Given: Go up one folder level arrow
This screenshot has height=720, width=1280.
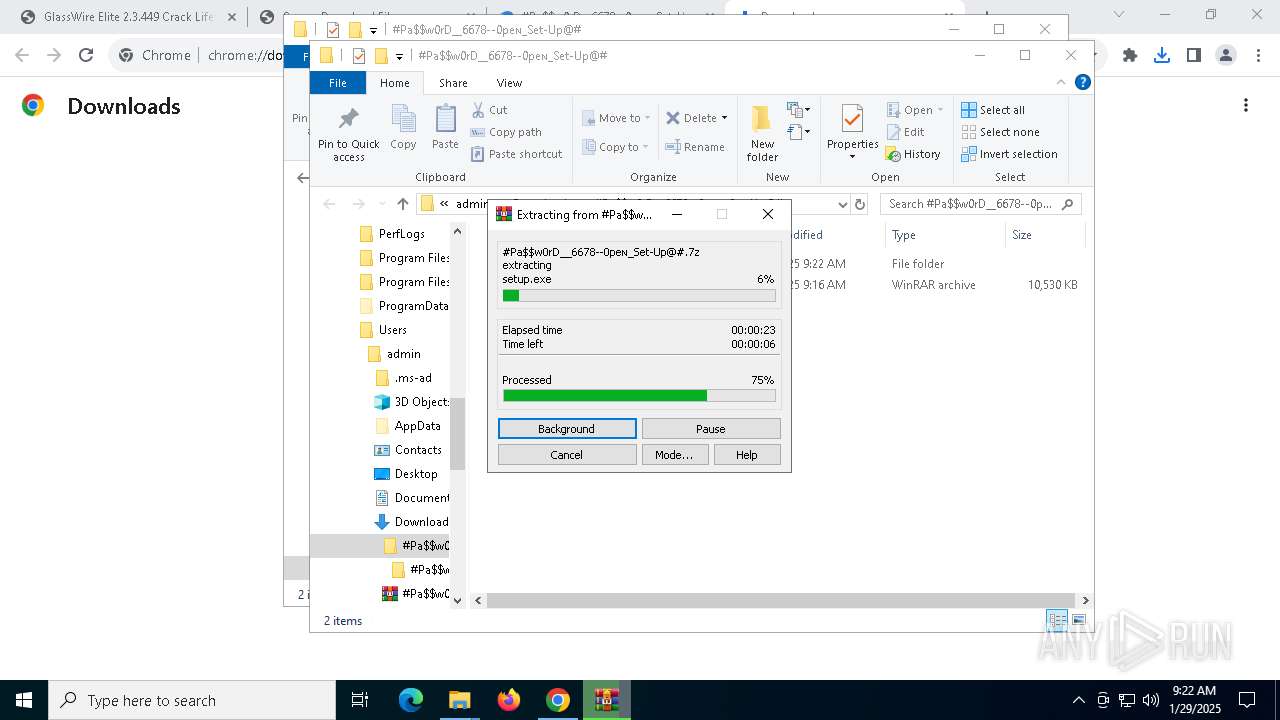Looking at the screenshot, I should 402,204.
